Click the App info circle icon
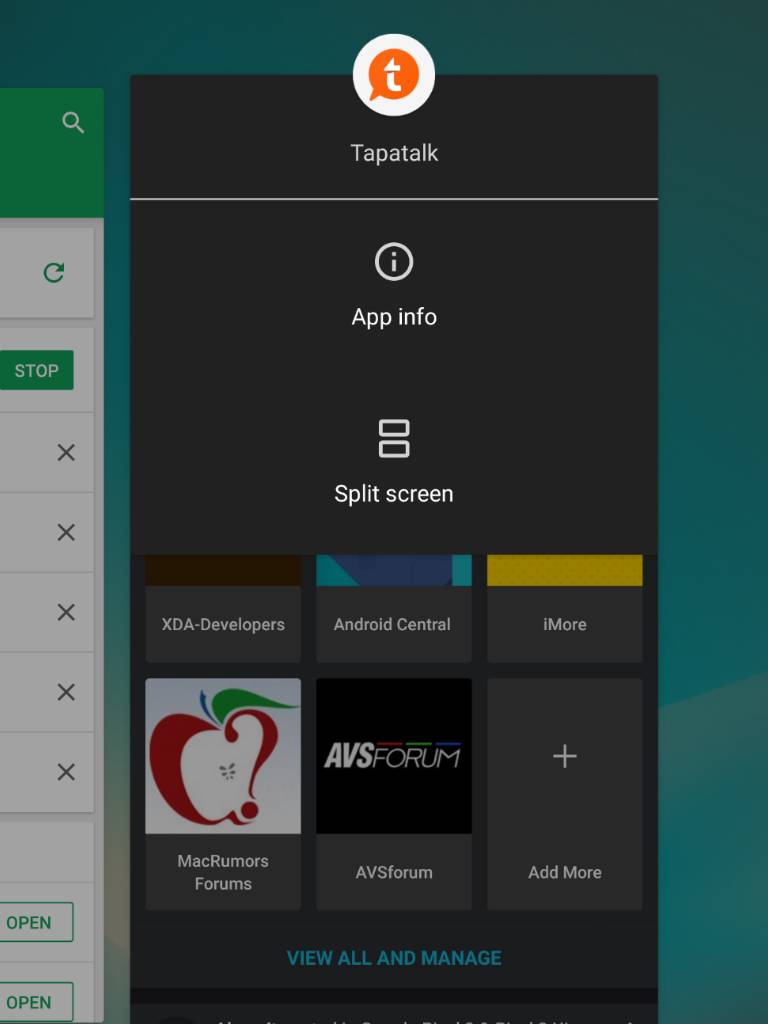Image resolution: width=768 pixels, height=1024 pixels. click(394, 262)
